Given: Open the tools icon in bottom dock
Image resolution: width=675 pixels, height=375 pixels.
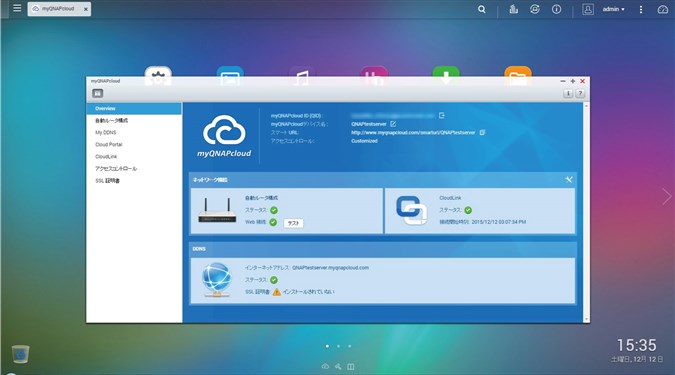Looking at the screenshot, I should (x=338, y=366).
